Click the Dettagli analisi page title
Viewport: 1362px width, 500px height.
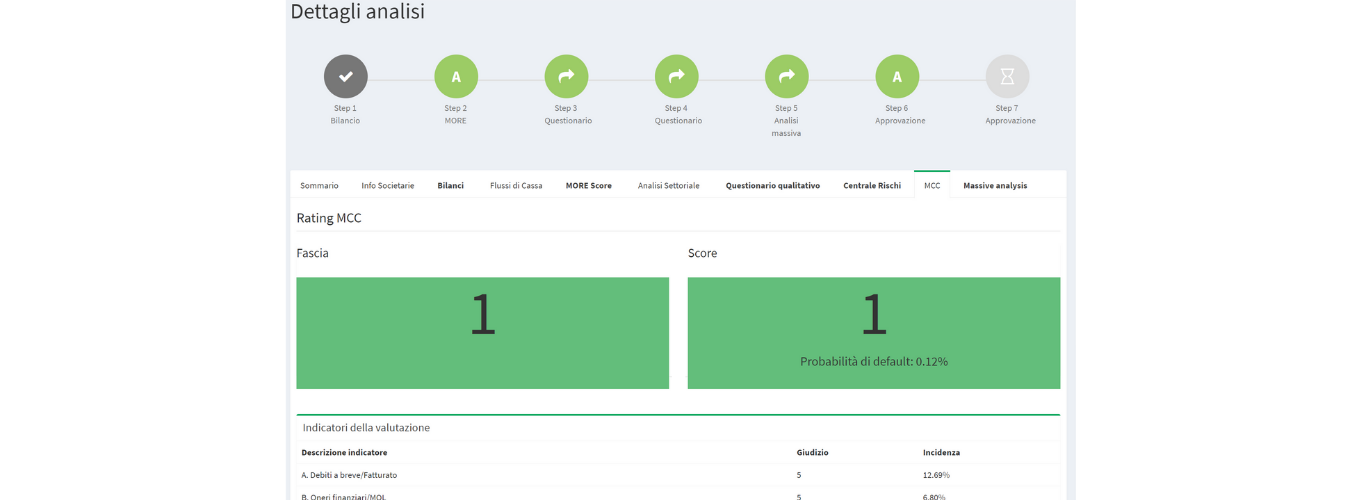357,12
